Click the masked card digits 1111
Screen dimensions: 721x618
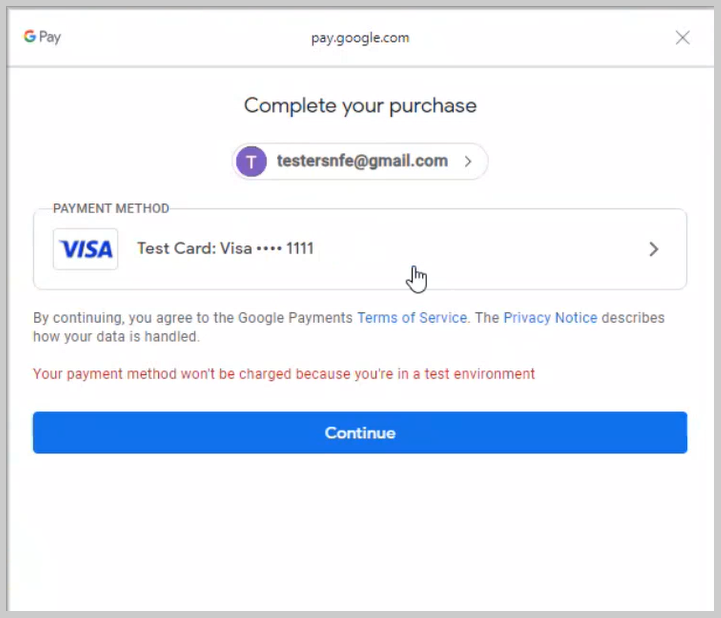(300, 249)
